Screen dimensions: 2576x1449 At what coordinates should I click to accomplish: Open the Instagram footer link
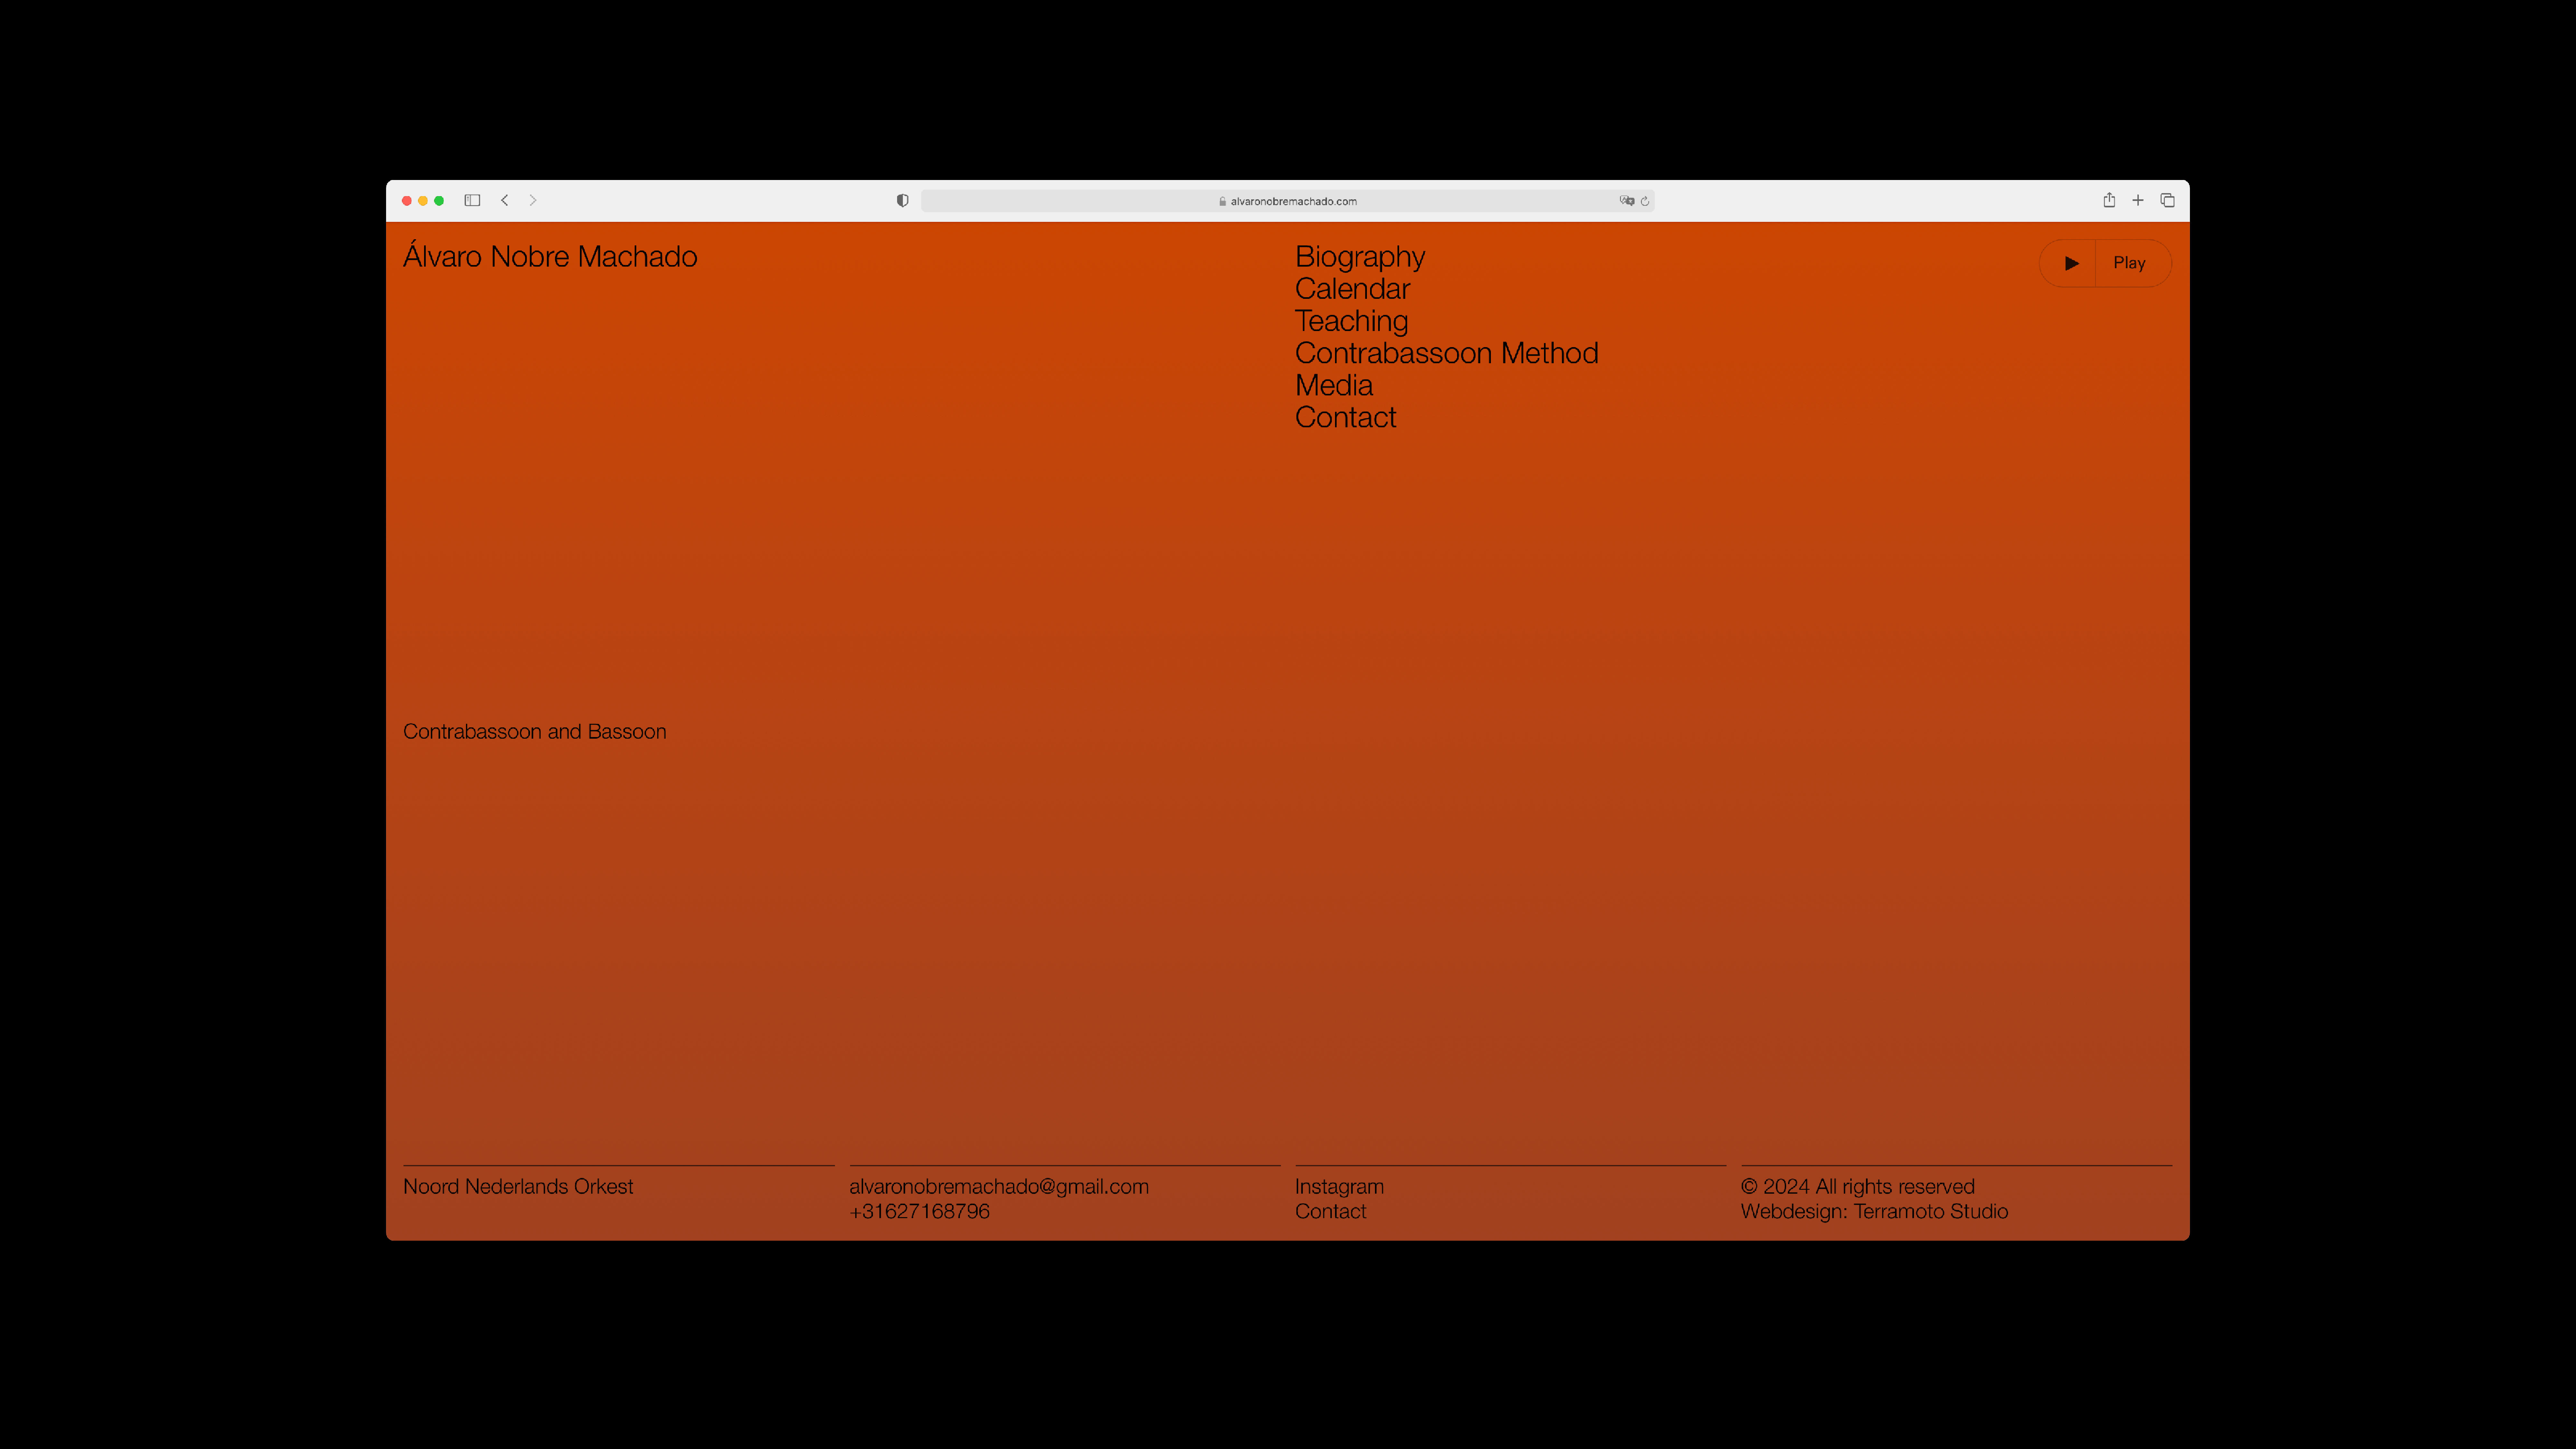pyautogui.click(x=1339, y=1186)
